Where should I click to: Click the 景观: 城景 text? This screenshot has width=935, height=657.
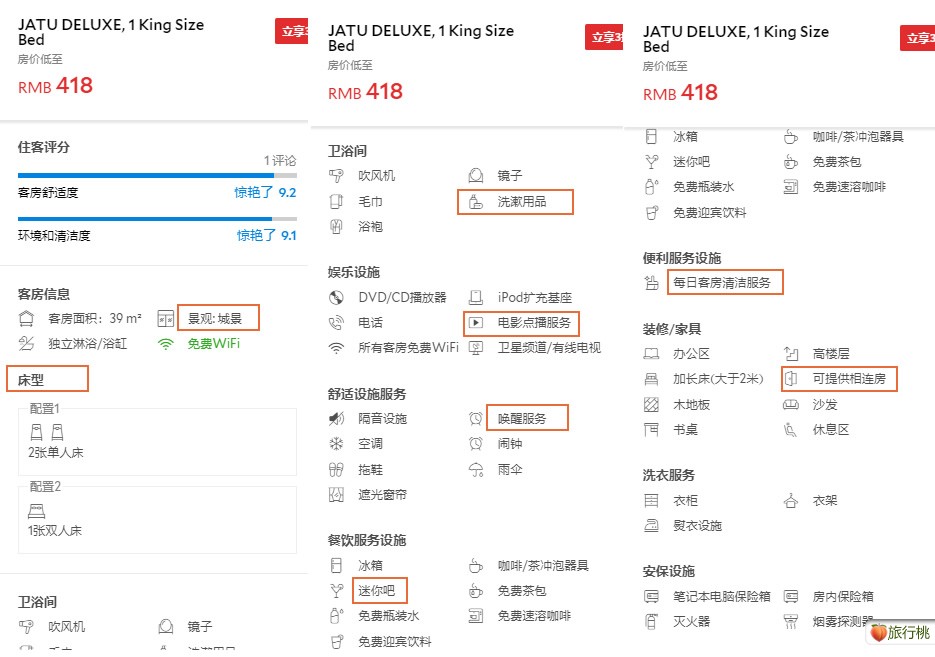[x=215, y=318]
